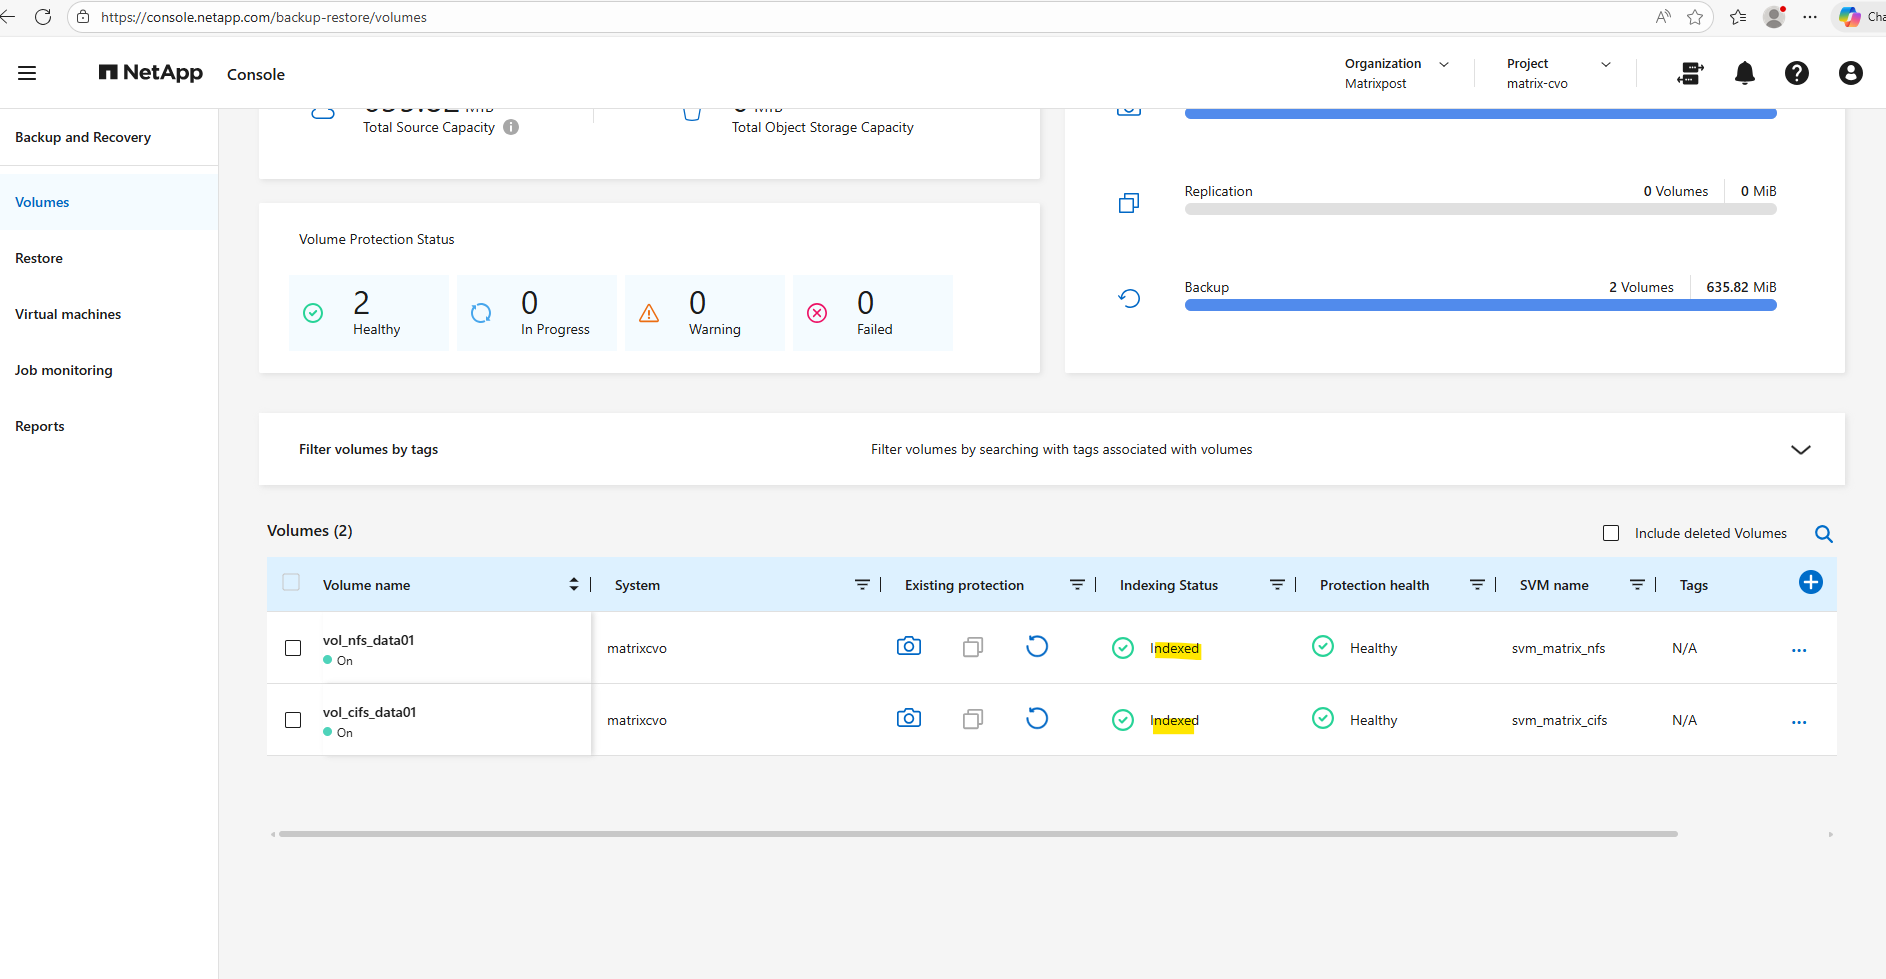
Task: Enable Include deleted Volumes checkbox
Action: tap(1611, 534)
